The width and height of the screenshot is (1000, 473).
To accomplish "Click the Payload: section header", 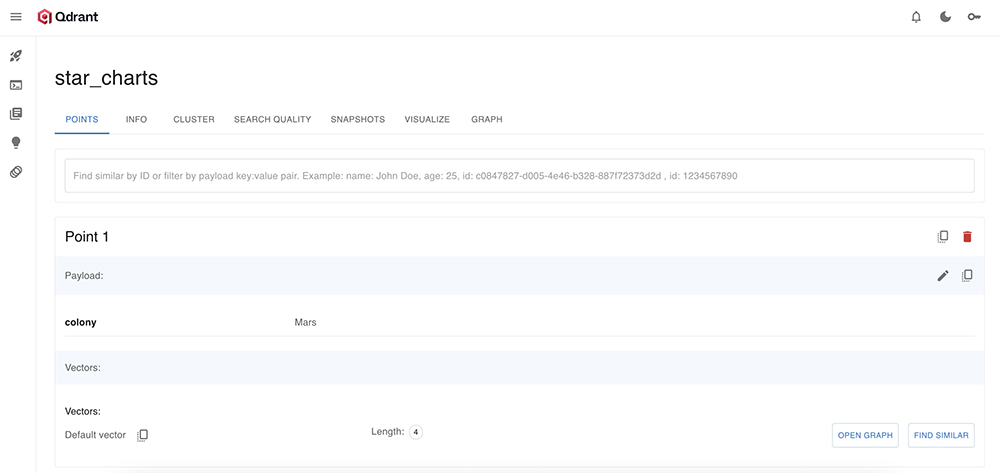I will coord(84,275).
